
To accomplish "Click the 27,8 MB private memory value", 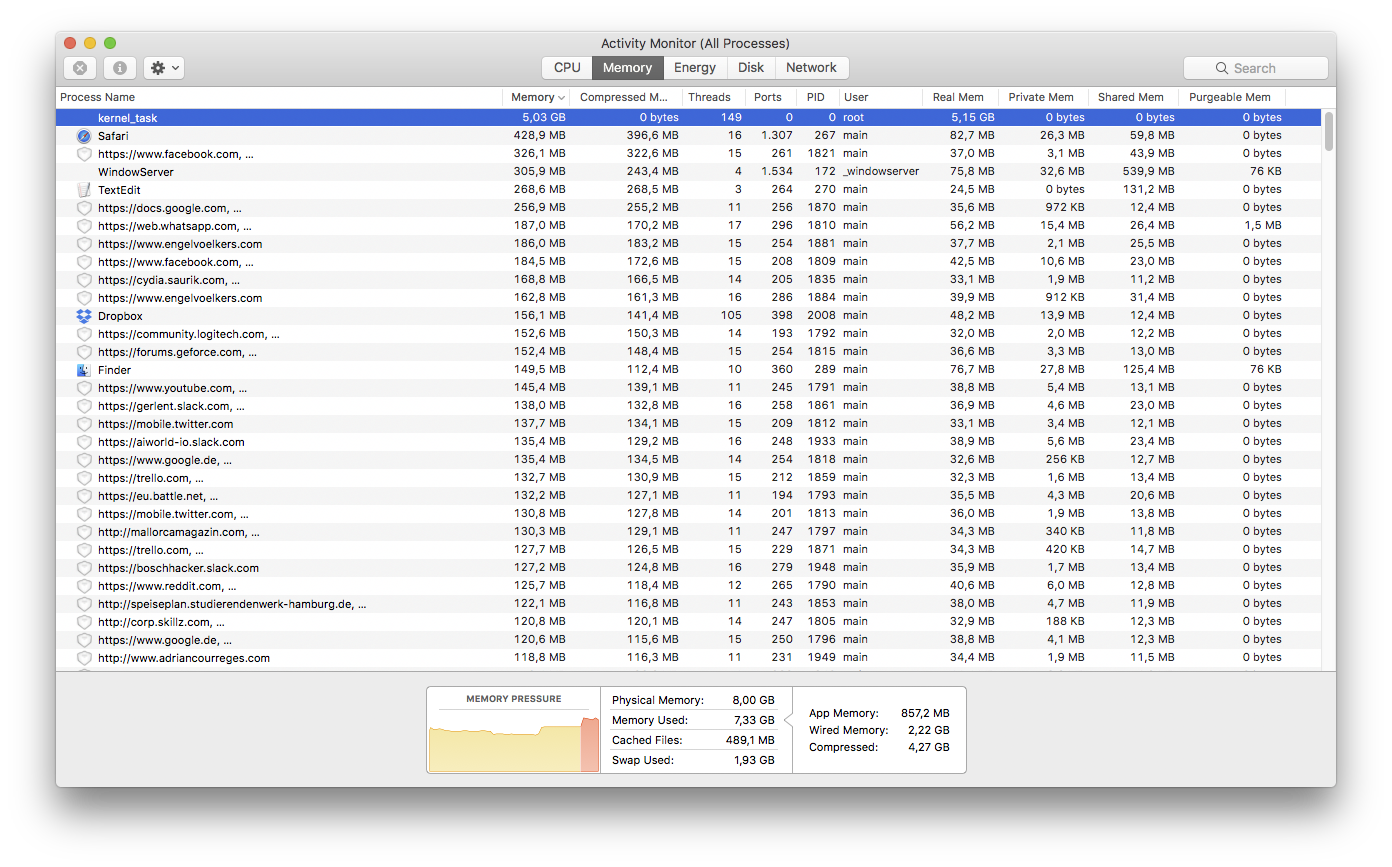I will coord(1062,370).
